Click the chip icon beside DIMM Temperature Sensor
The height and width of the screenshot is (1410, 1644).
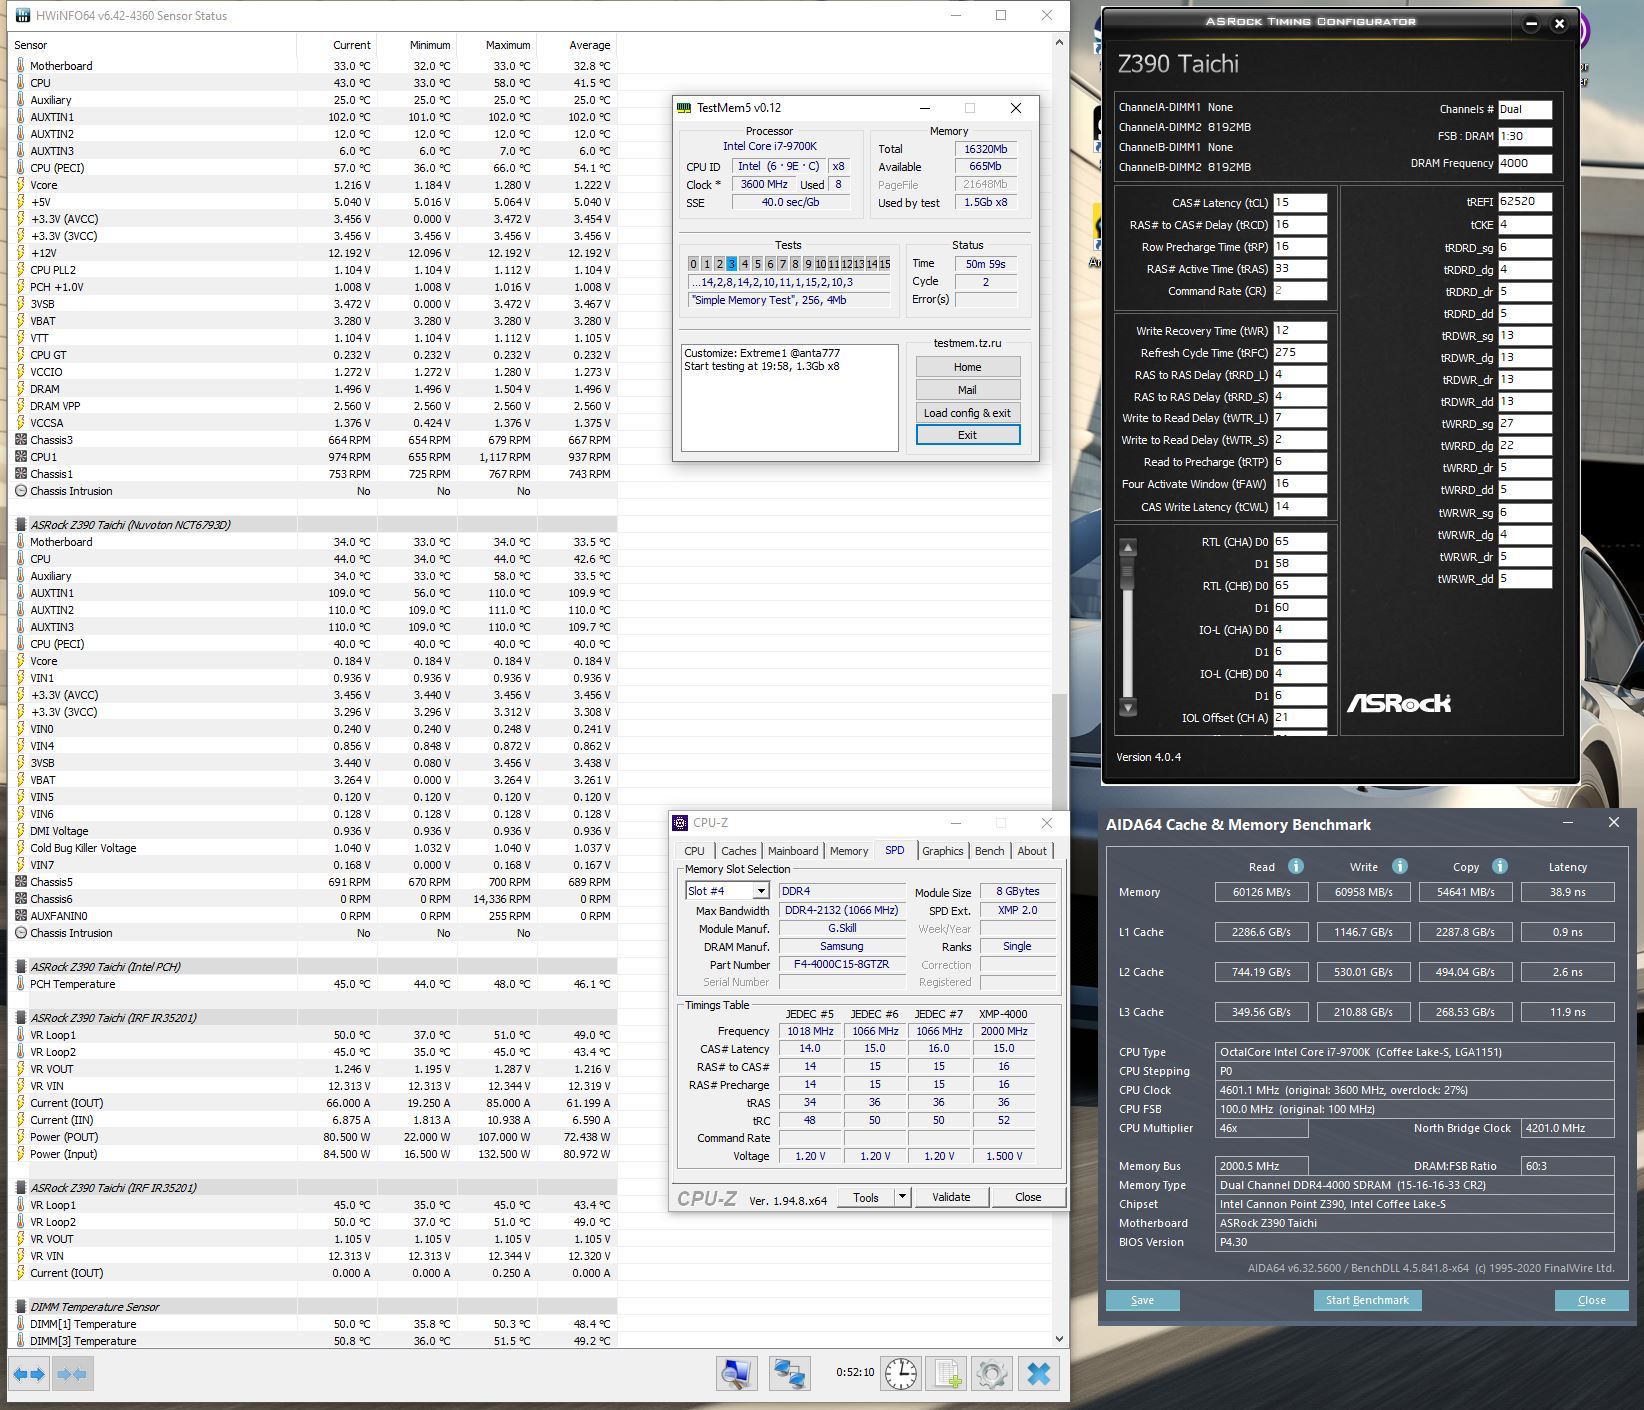pyautogui.click(x=21, y=1307)
